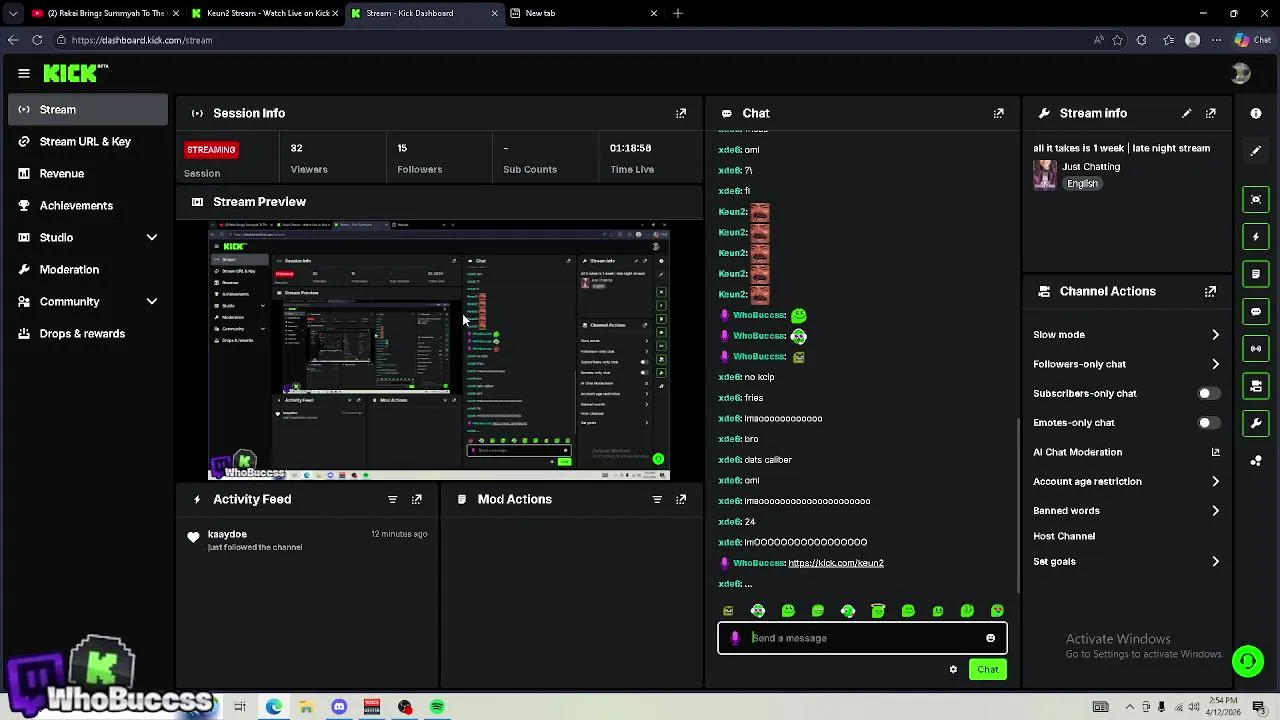Open Followers-only chat options chevron
The height and width of the screenshot is (720, 1280).
[1215, 364]
